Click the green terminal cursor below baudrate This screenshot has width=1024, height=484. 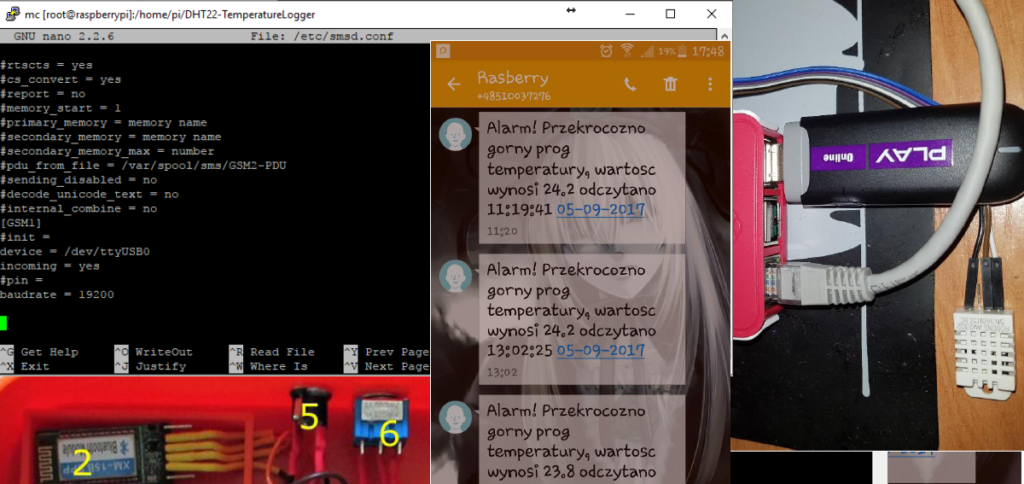coord(4,323)
